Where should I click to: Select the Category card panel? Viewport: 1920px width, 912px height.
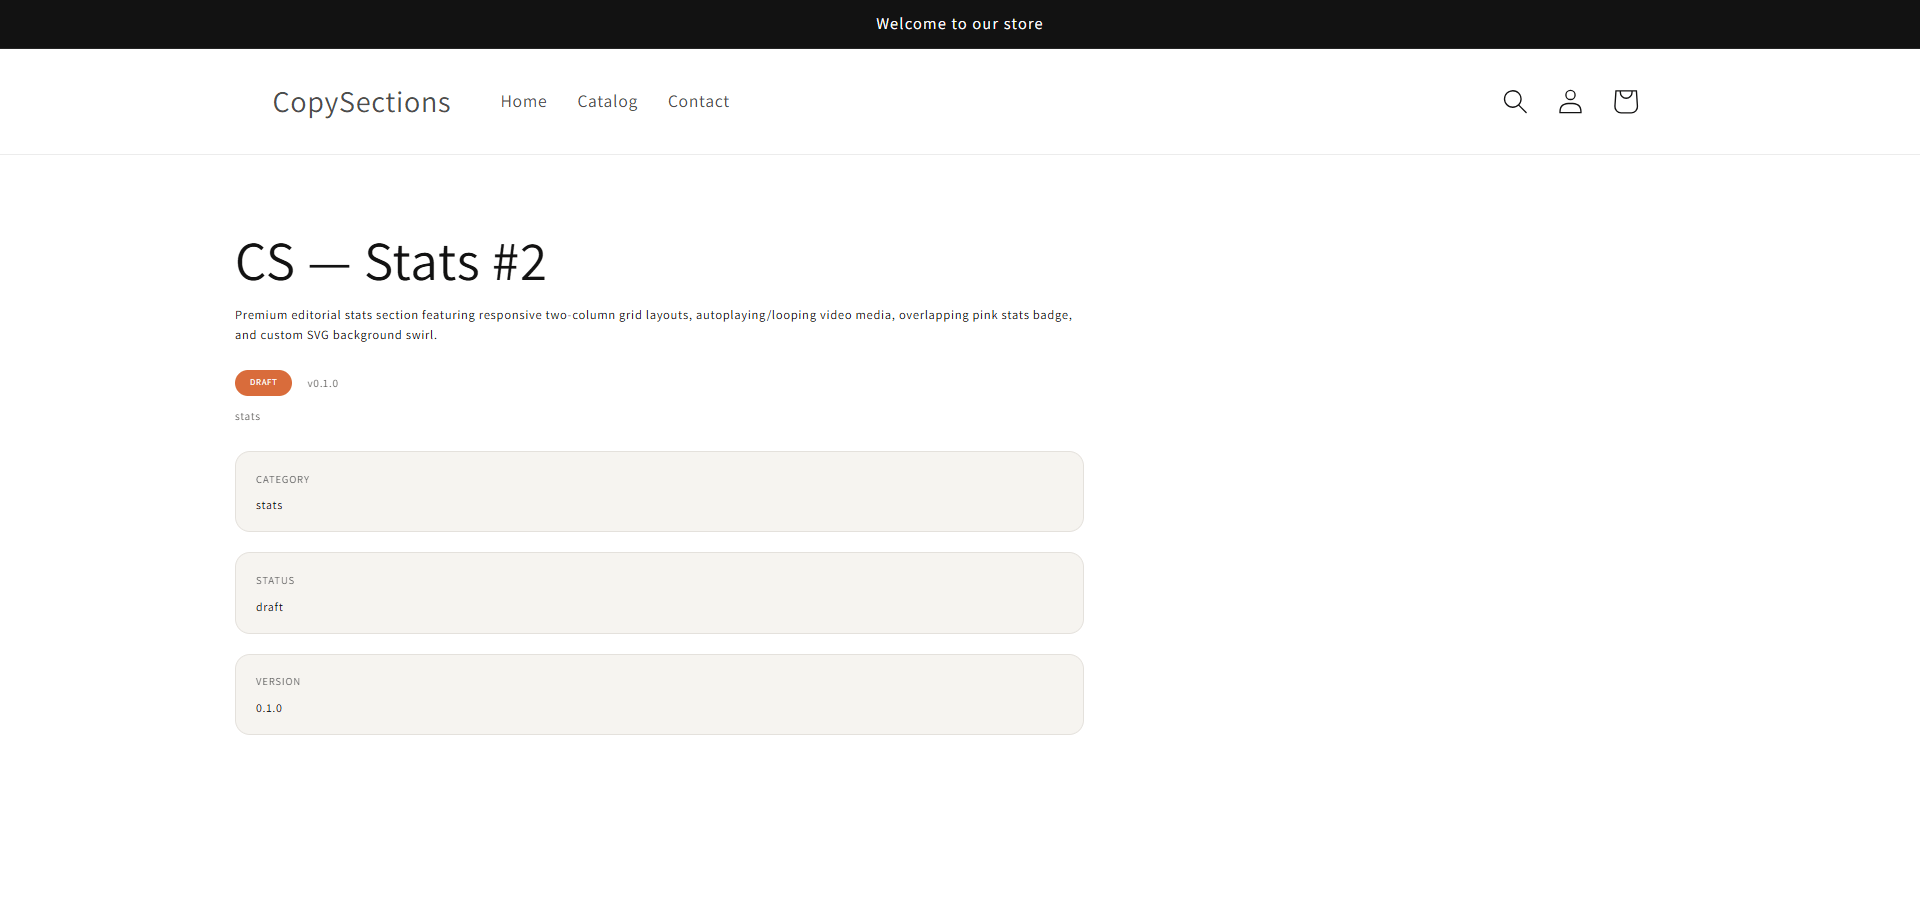tap(659, 491)
